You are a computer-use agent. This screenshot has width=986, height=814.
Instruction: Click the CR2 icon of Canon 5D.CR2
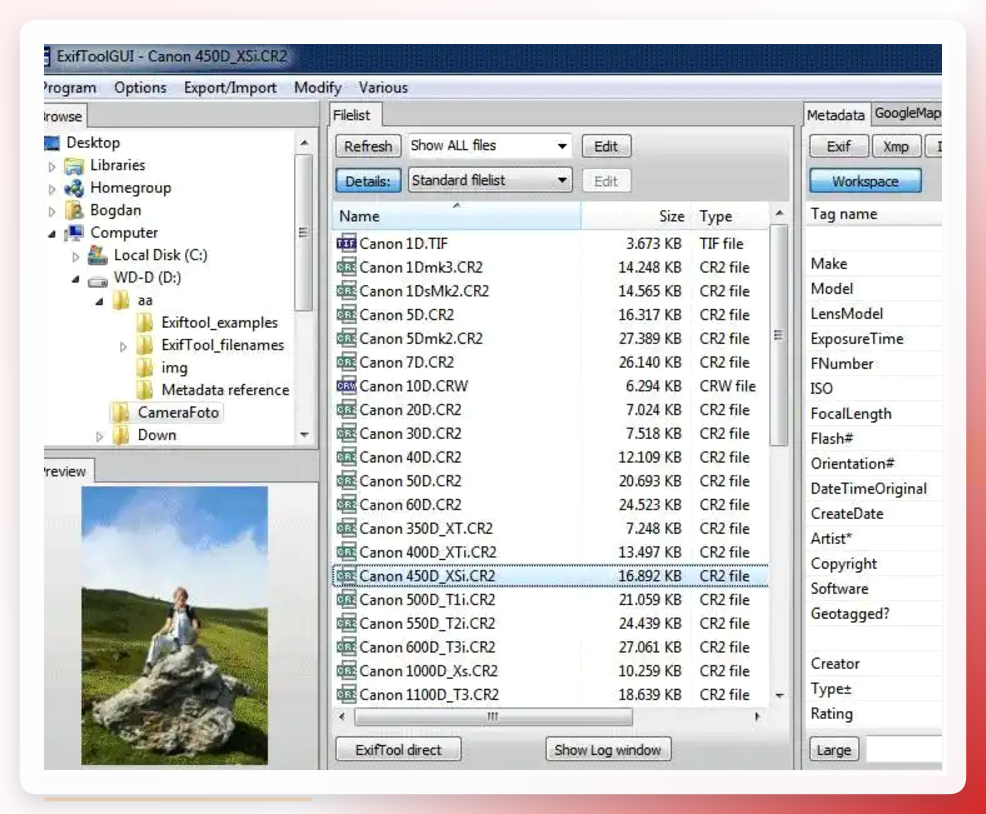click(346, 315)
